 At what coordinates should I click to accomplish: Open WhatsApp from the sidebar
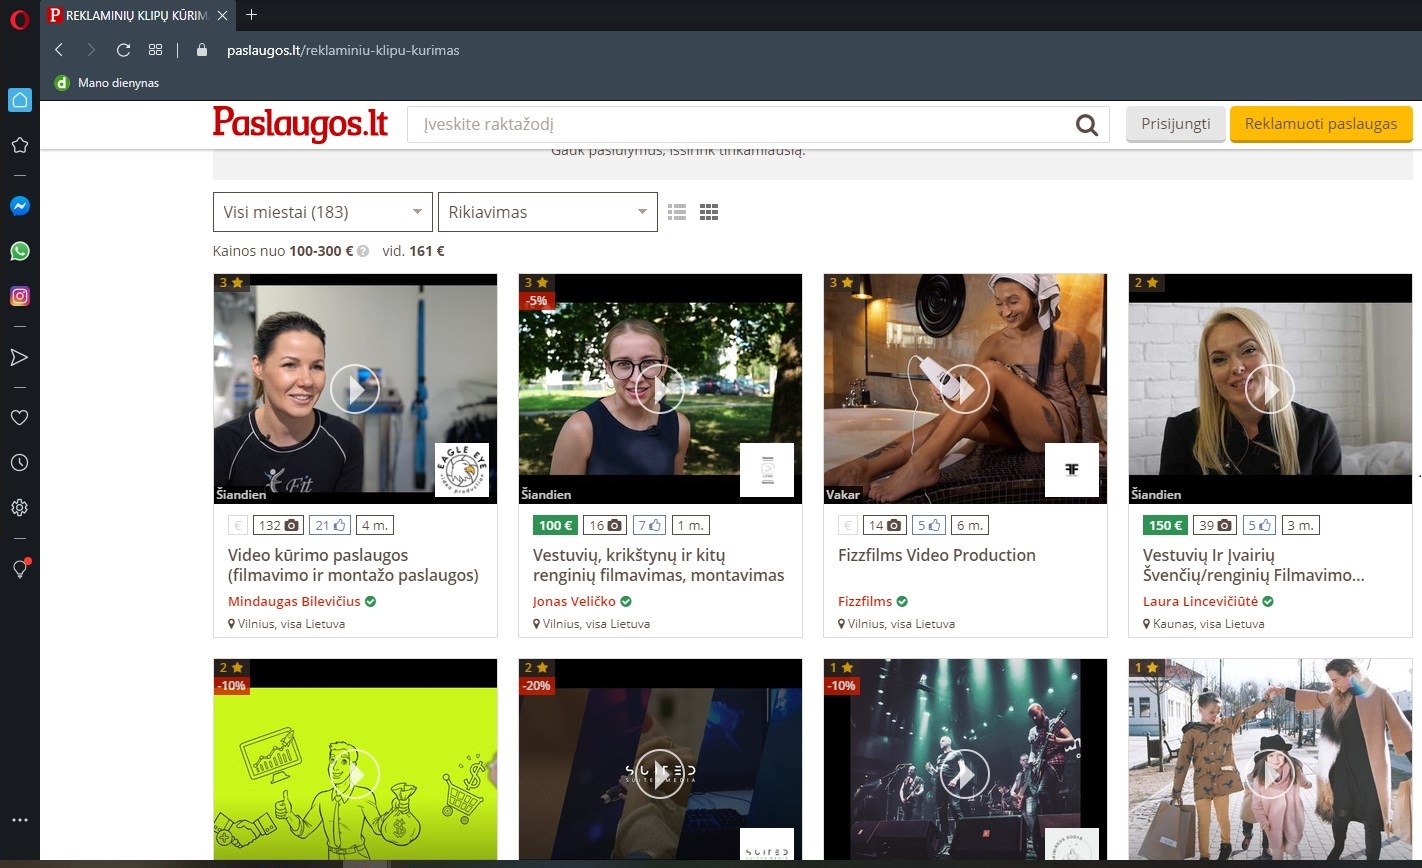(x=19, y=251)
